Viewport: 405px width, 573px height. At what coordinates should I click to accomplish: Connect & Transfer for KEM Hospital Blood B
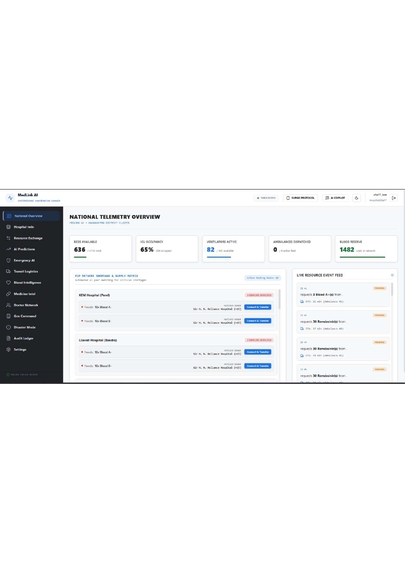click(x=258, y=321)
